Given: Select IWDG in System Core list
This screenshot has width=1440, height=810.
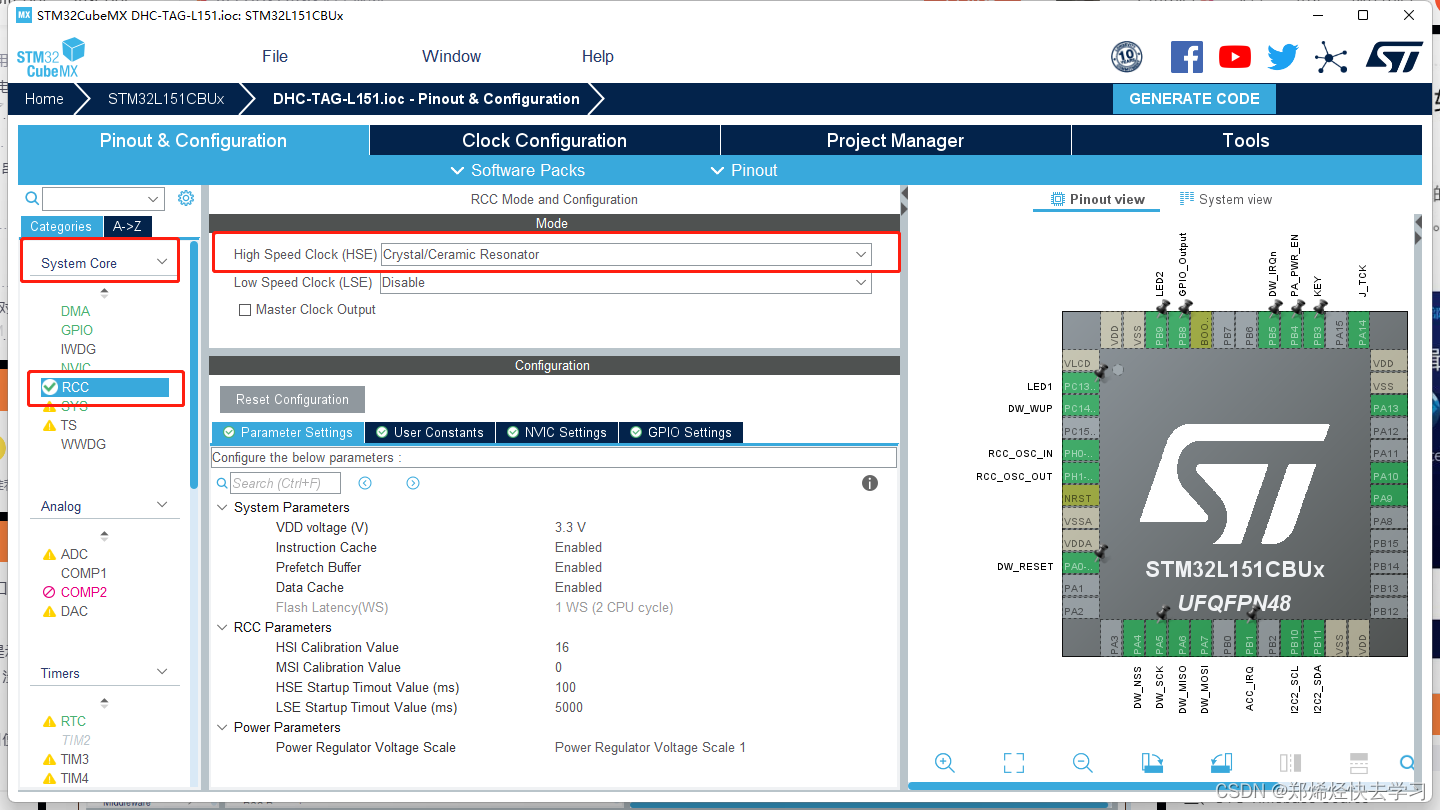Looking at the screenshot, I should (79, 349).
